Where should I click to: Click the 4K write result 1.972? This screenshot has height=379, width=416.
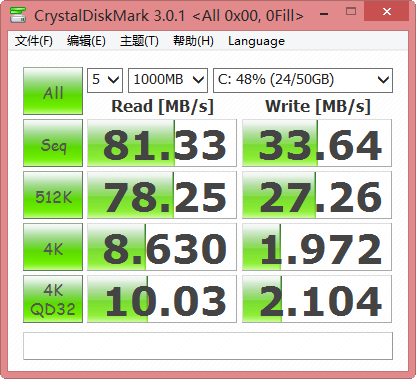(317, 247)
